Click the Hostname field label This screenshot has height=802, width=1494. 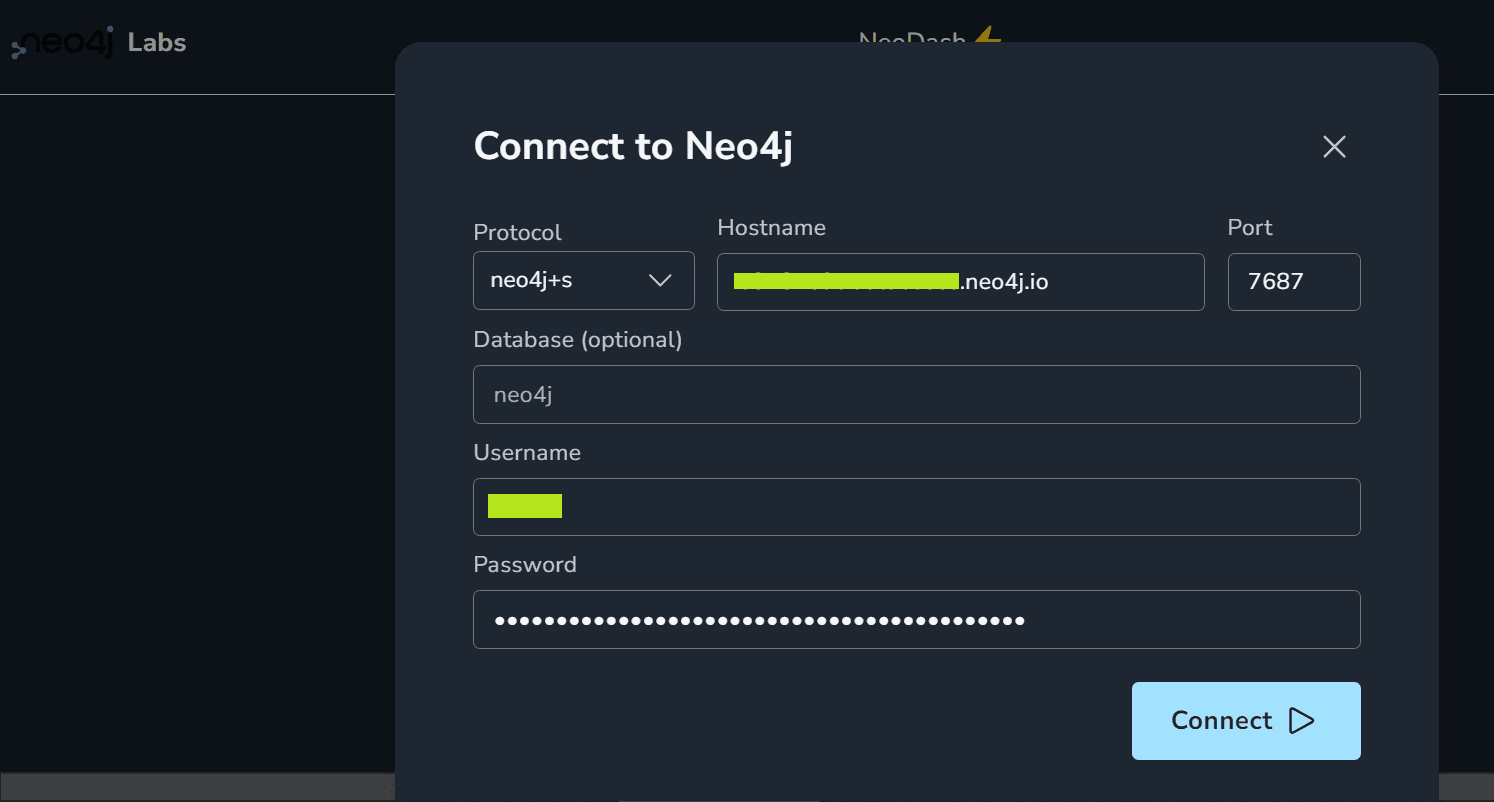pyautogui.click(x=771, y=227)
